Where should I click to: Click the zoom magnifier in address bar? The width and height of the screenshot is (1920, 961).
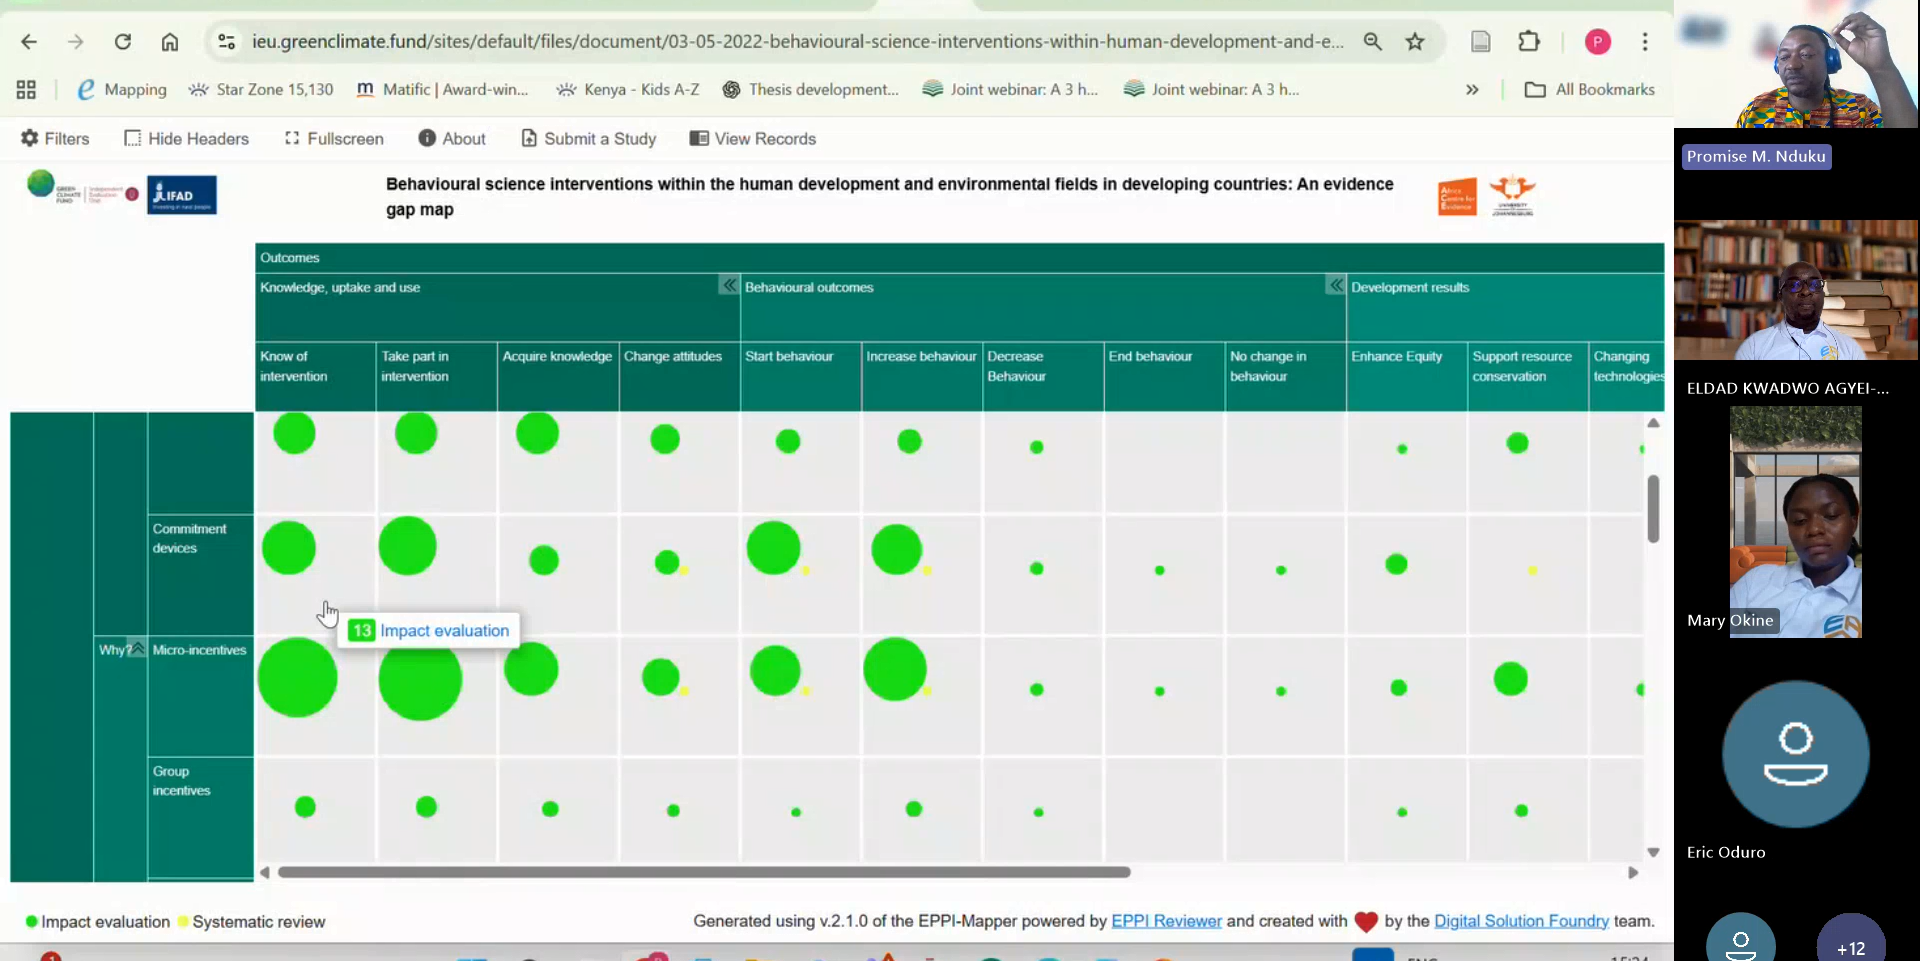1372,42
